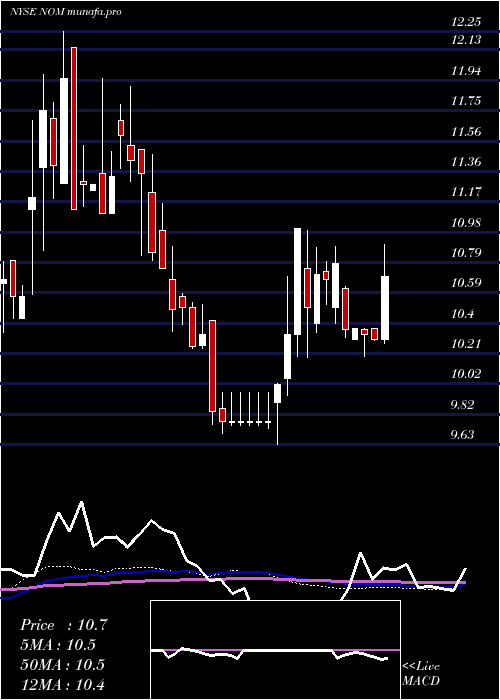Click the 10.4 price axis label
Viewport: 500px width, 700px height.
(462, 313)
